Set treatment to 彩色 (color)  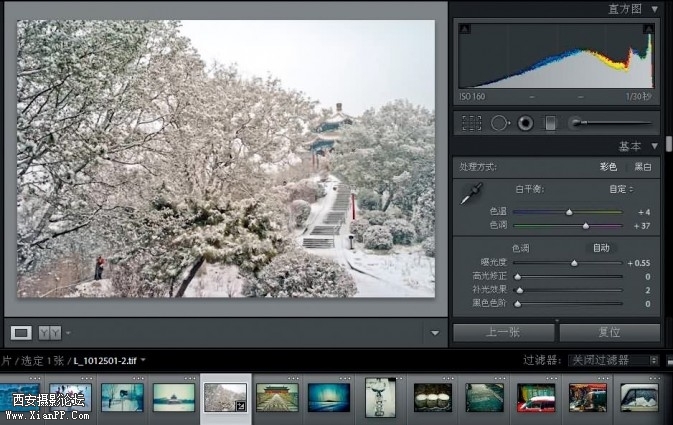[x=608, y=167]
